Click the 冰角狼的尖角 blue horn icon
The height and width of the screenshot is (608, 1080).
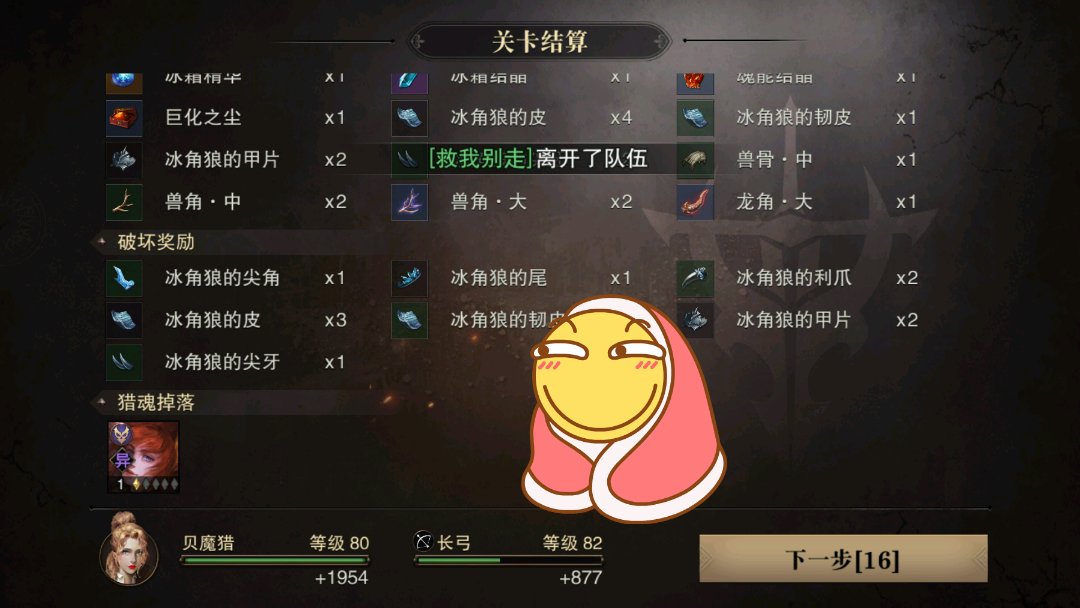[124, 278]
